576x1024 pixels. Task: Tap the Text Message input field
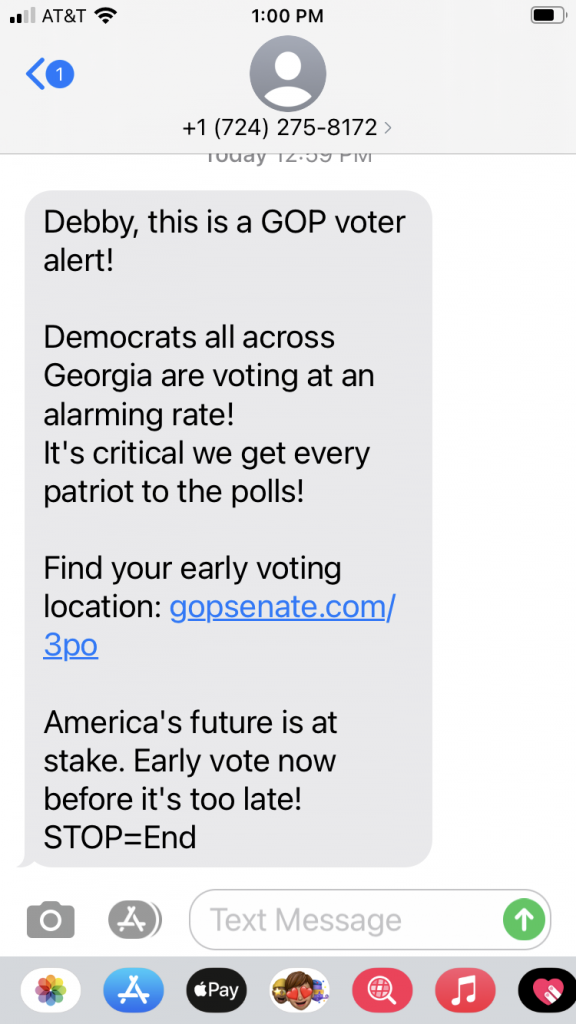point(370,920)
